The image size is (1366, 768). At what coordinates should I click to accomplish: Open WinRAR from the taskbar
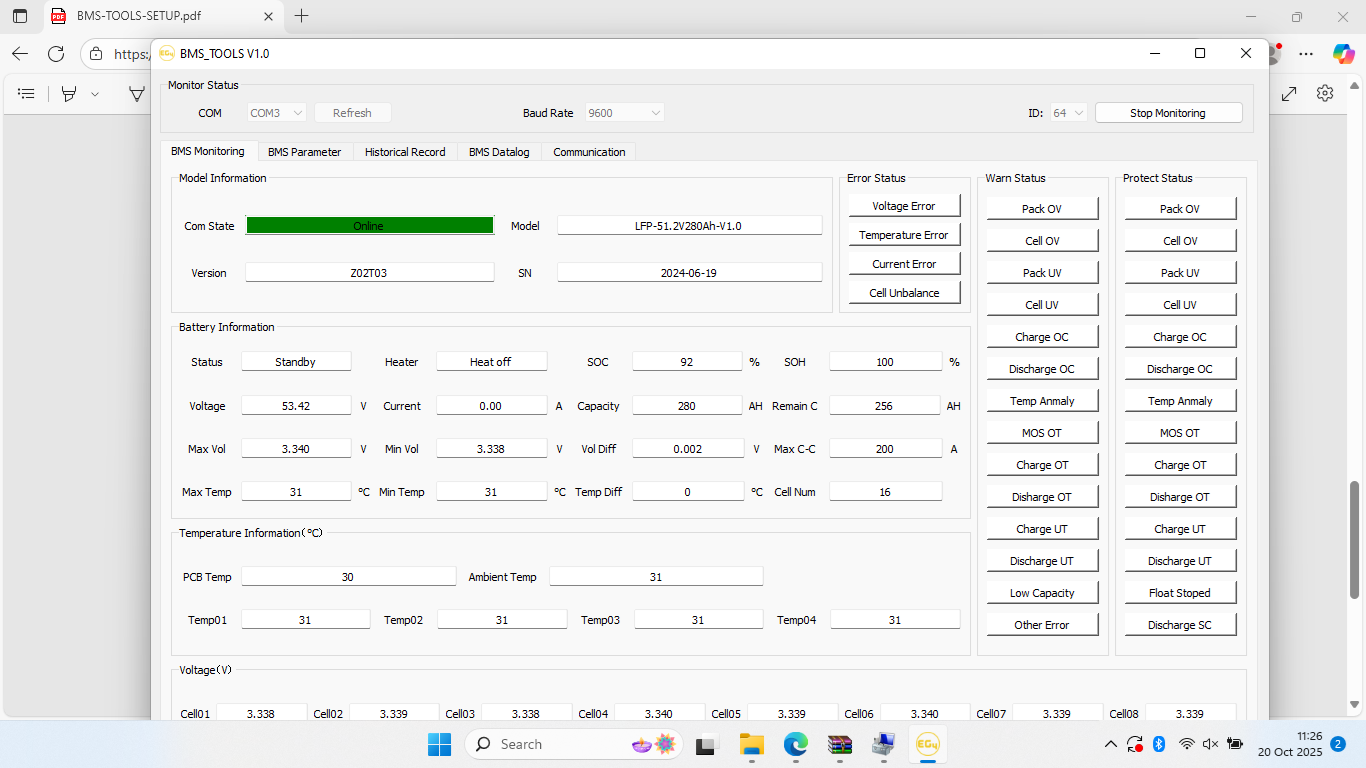(x=839, y=744)
